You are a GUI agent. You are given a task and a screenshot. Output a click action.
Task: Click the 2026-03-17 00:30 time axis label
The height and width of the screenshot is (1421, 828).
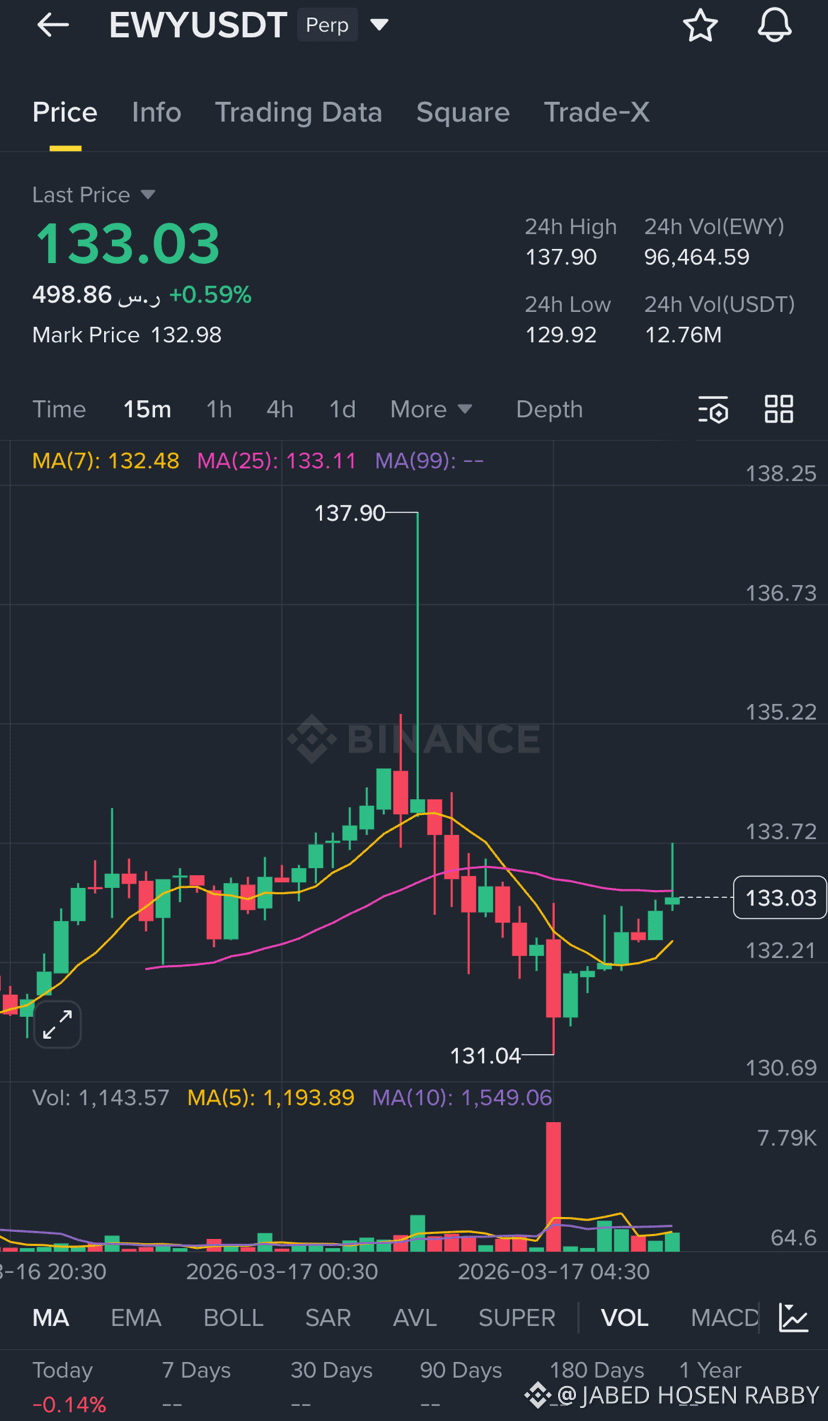[x=282, y=1272]
